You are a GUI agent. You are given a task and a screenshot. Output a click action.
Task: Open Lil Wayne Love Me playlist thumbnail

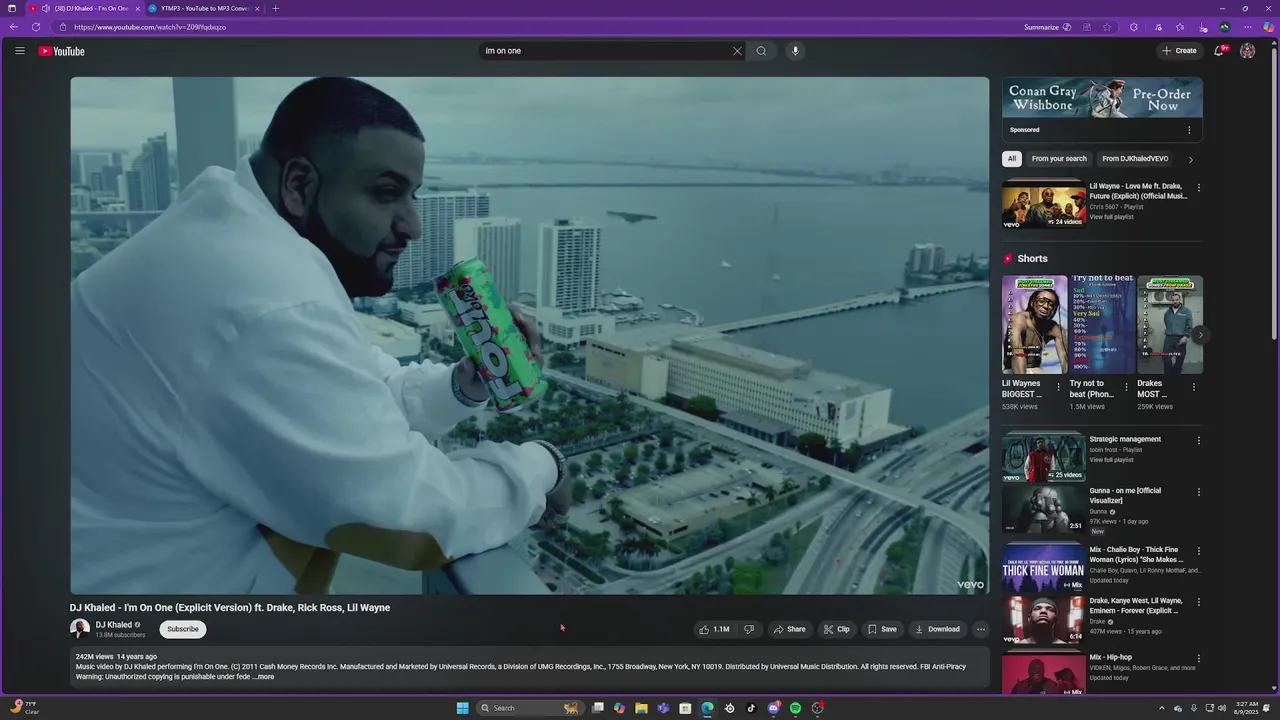click(x=1044, y=204)
